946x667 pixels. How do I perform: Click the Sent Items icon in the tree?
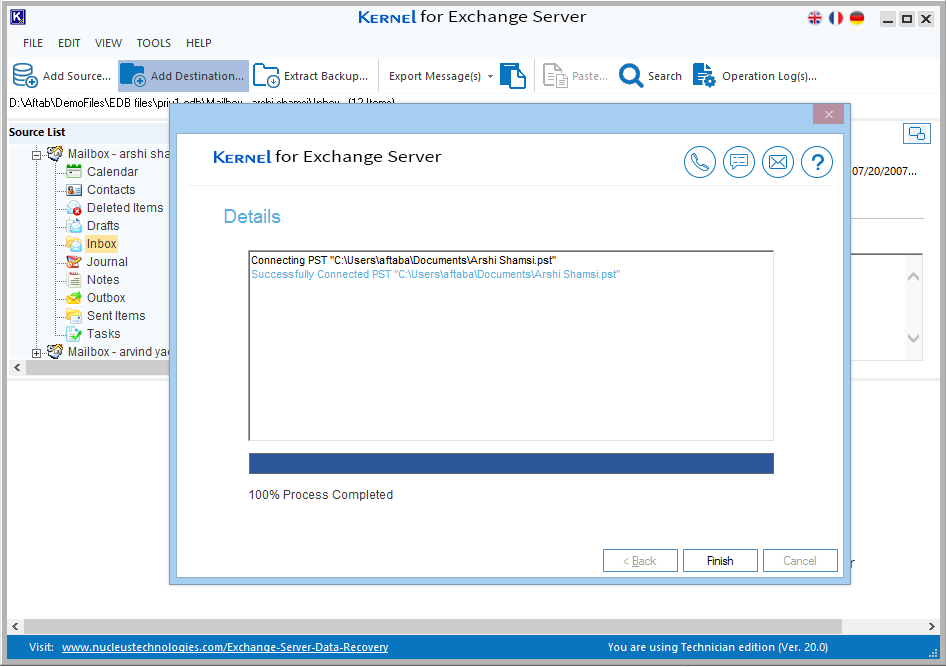[74, 316]
